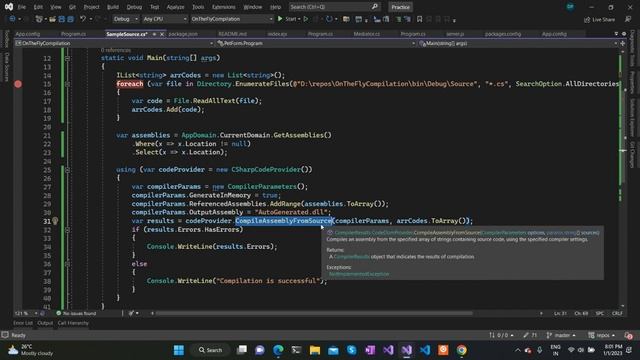Open the PetForm.Program type navigation dropdown
Screen dimensions: 640x360
pyautogui.click(x=316, y=43)
